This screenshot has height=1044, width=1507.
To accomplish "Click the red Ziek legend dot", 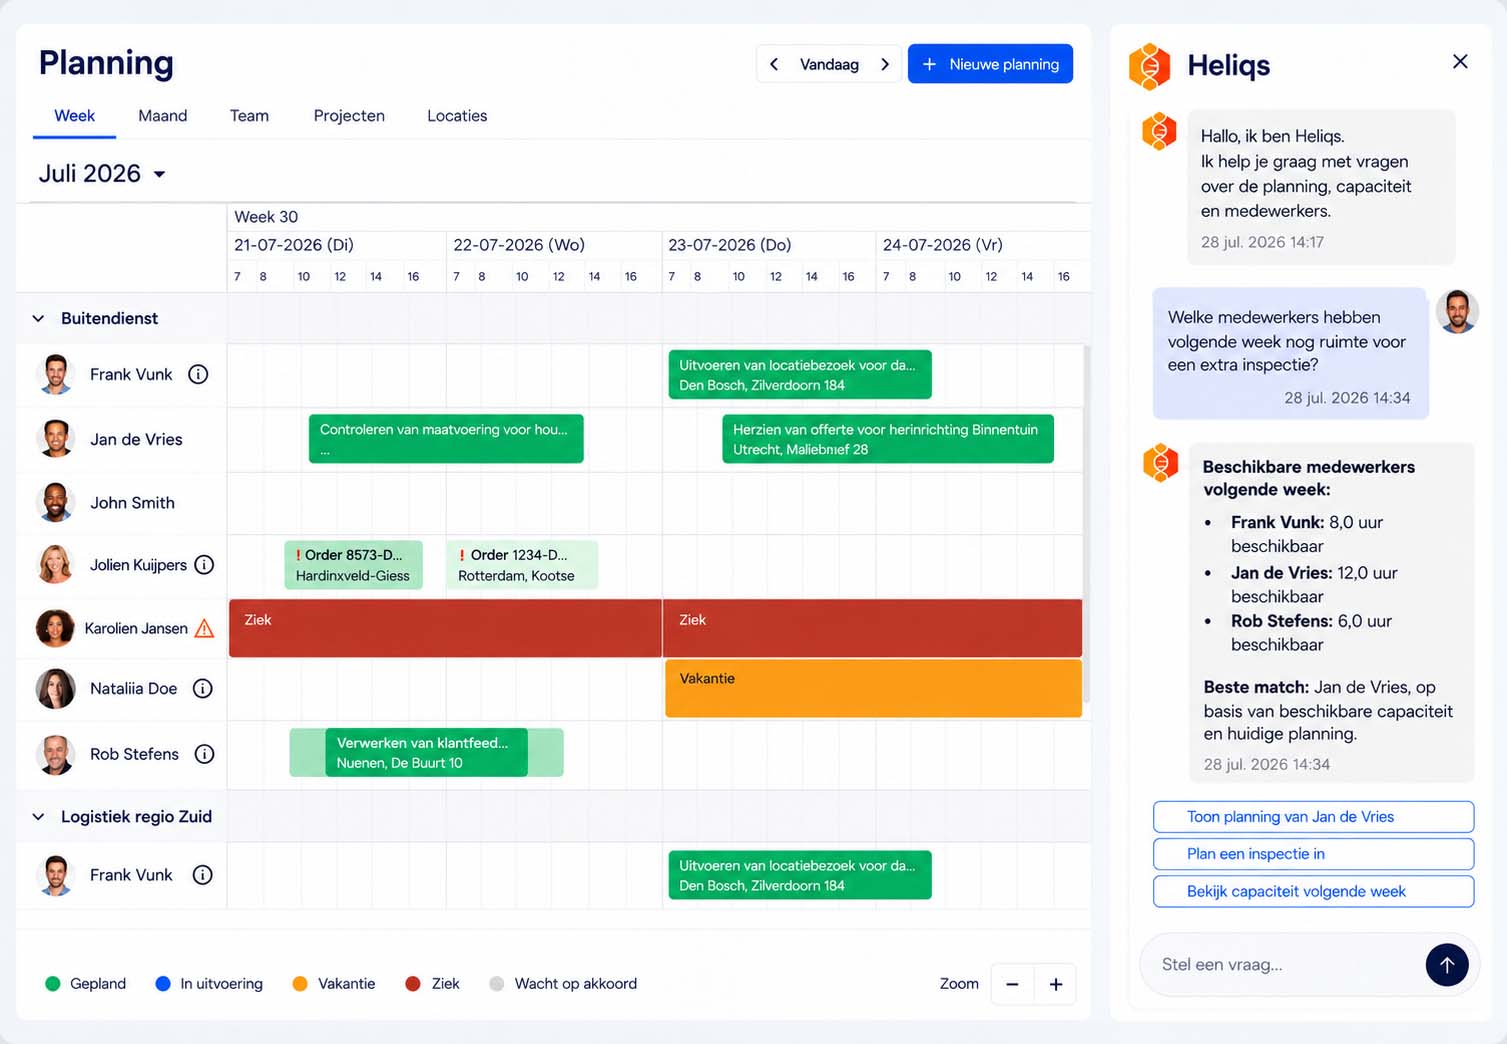I will [413, 984].
